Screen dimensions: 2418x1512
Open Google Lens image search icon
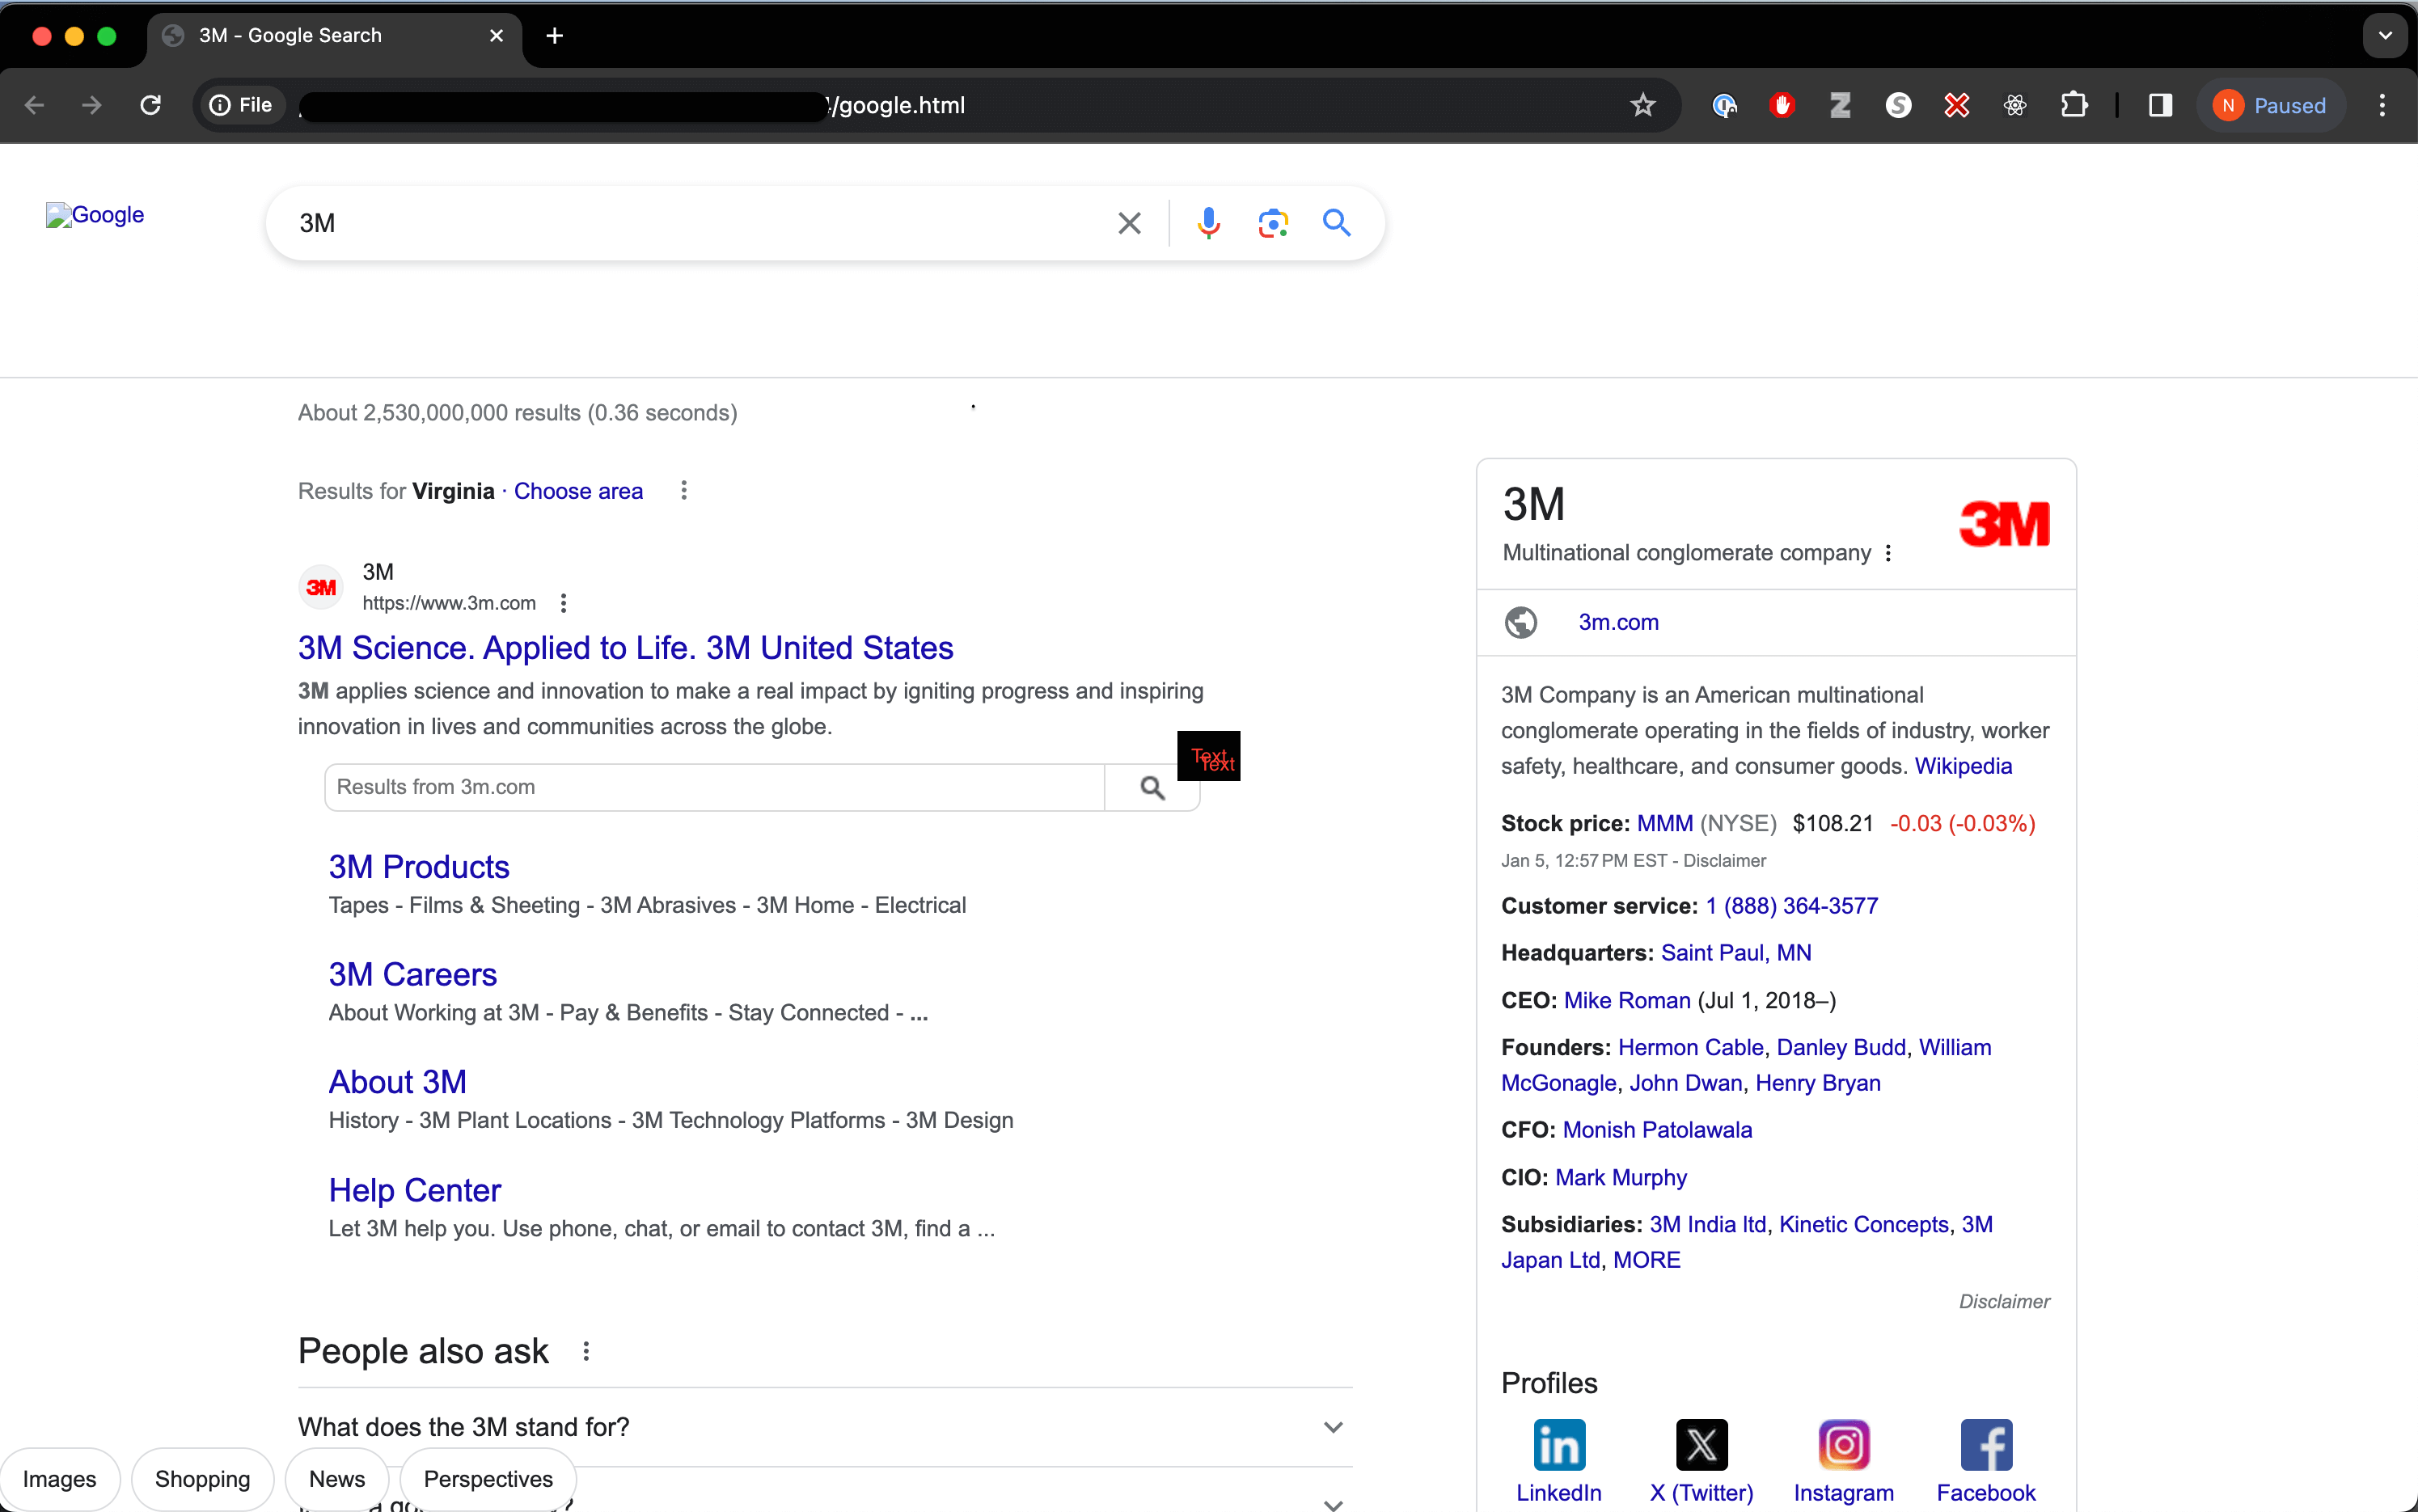1272,222
